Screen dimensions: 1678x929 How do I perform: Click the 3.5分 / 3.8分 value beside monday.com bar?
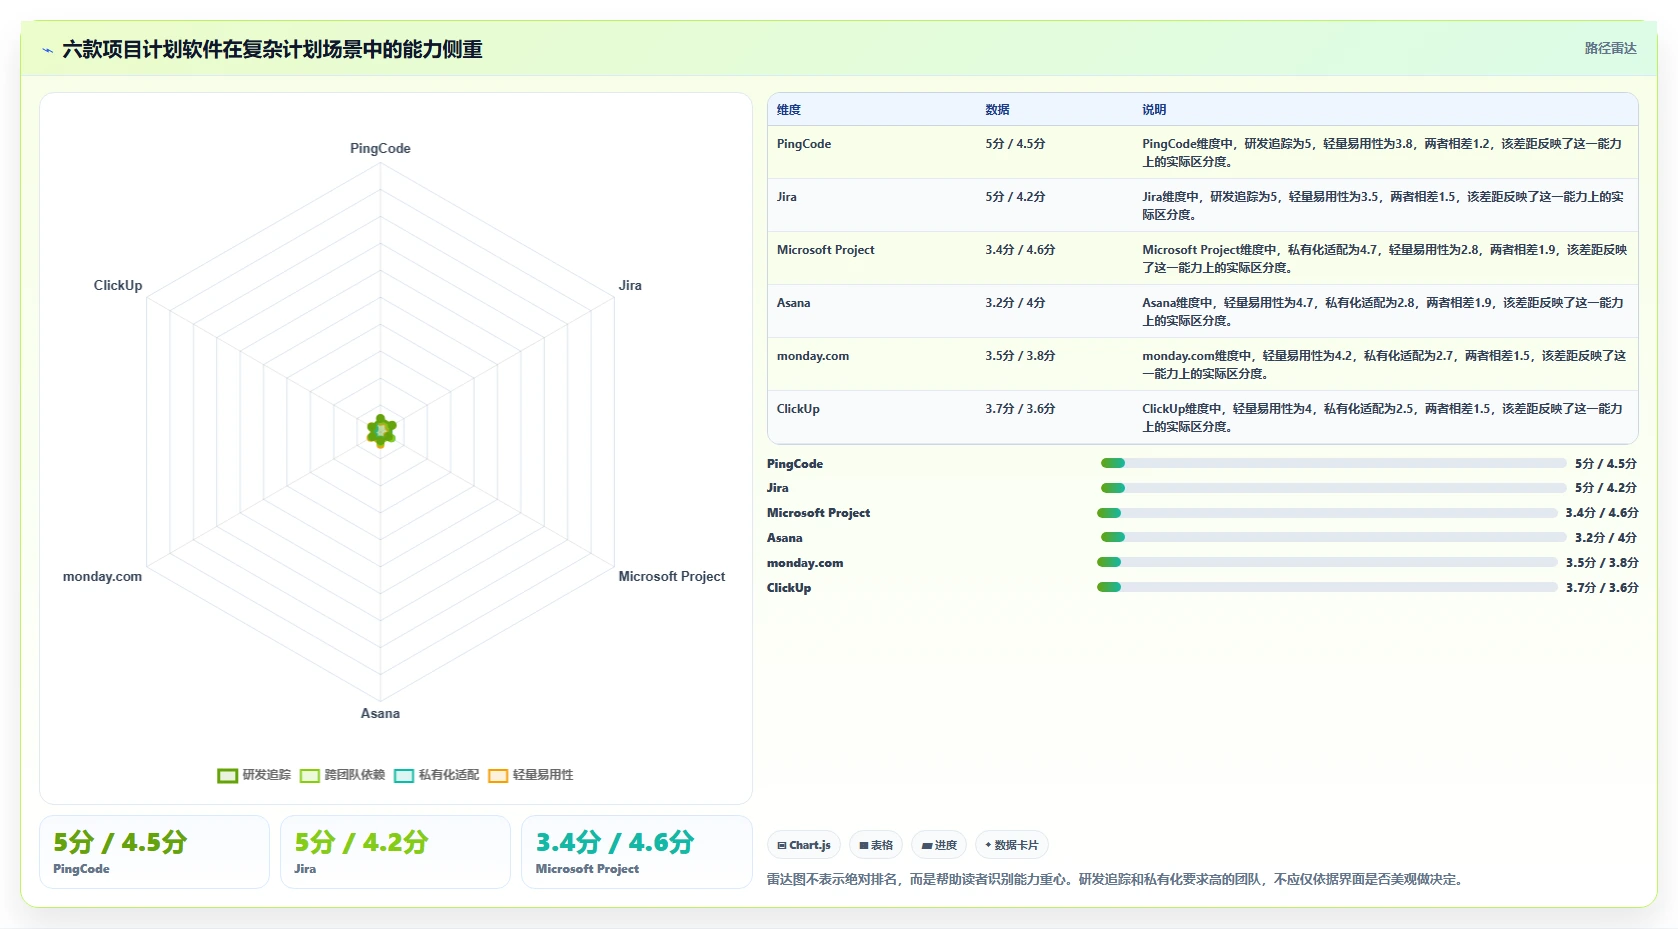(x=1602, y=563)
